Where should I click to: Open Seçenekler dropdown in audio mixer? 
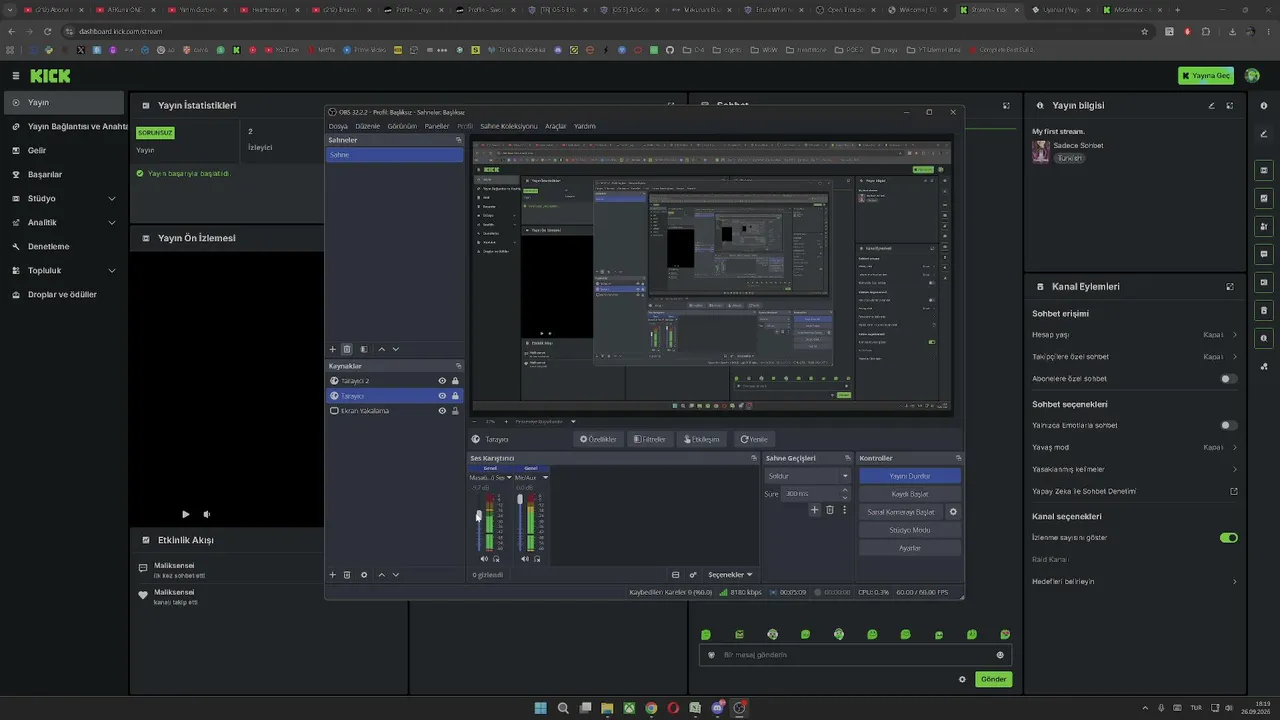[x=730, y=575]
